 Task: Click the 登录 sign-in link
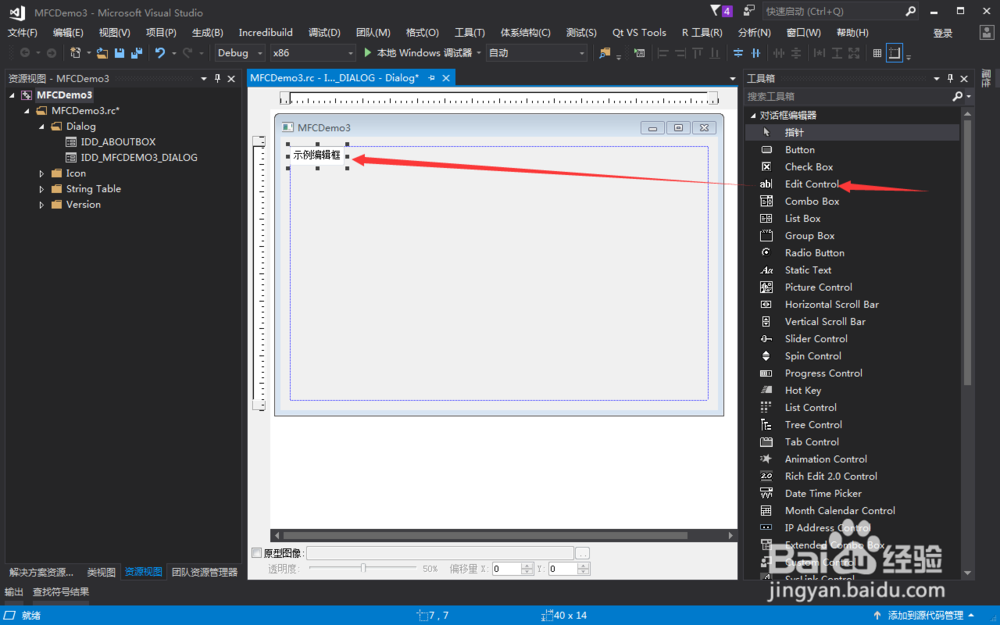pos(943,33)
